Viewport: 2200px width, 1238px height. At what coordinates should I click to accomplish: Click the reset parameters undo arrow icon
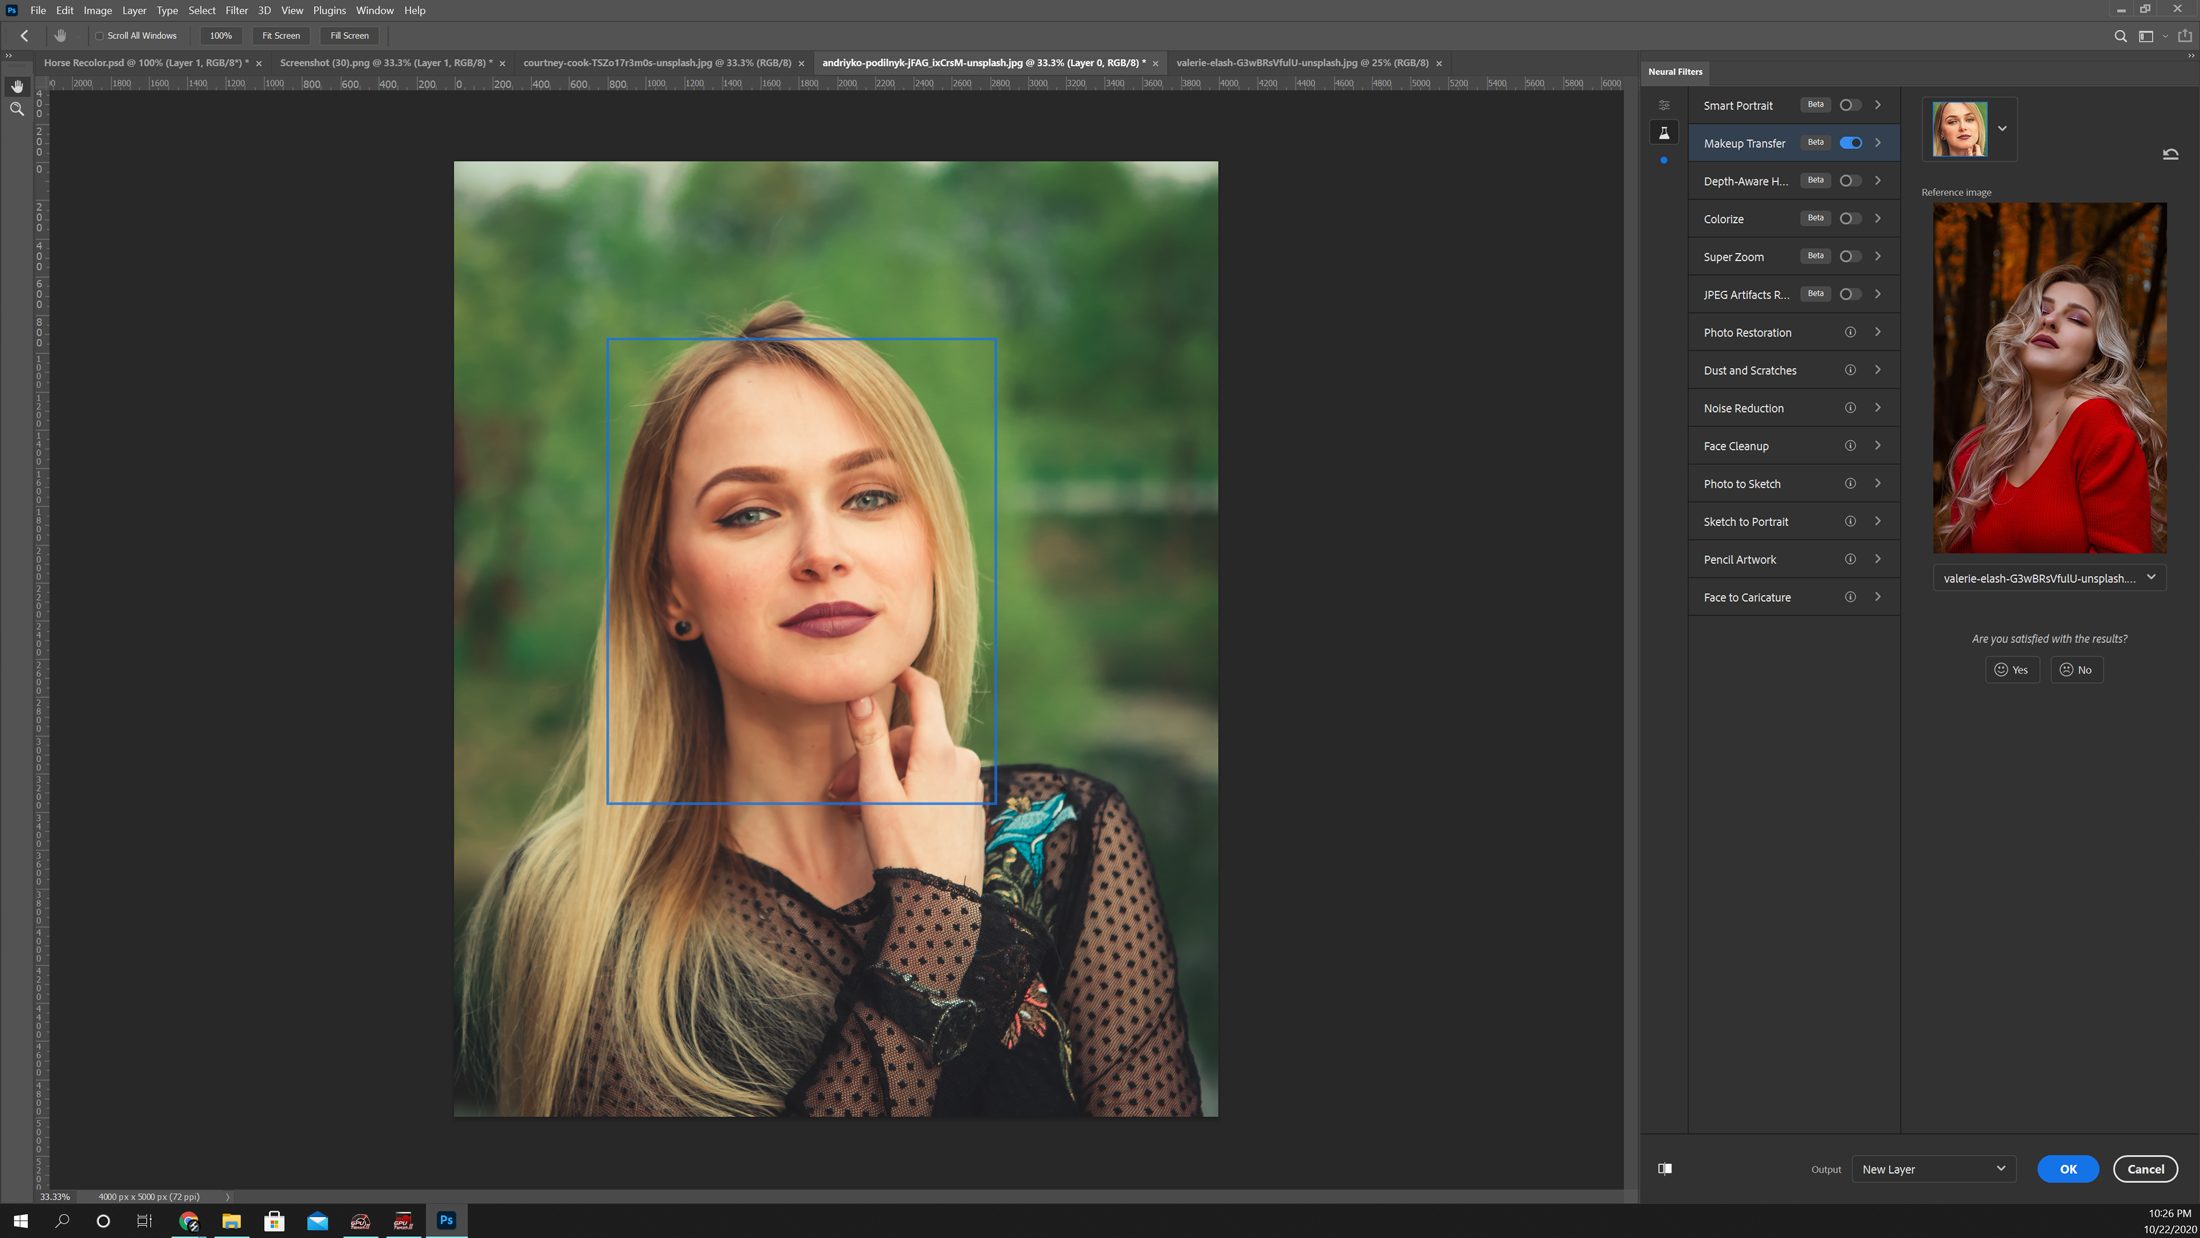[x=2170, y=154]
